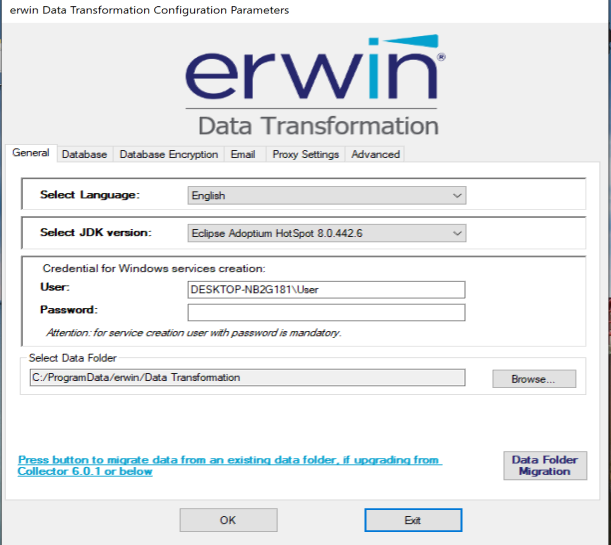Select the Proxy Settings tab

tap(306, 154)
